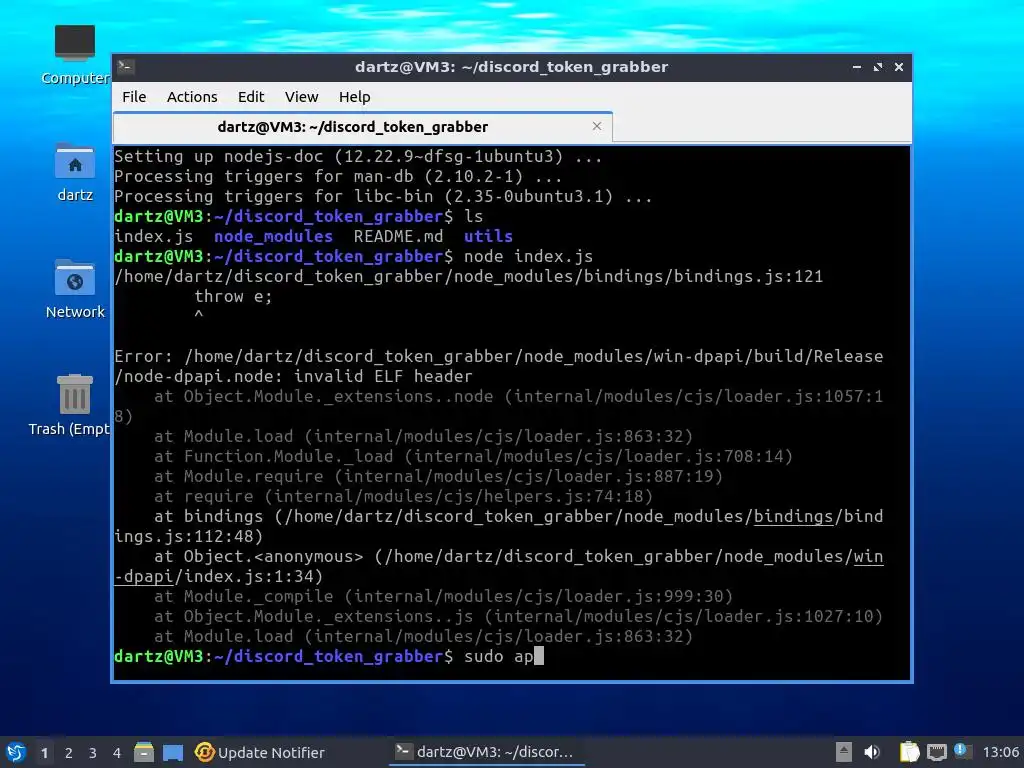Click the terminal icon in the title bar
This screenshot has height=768, width=1024.
pyautogui.click(x=126, y=67)
